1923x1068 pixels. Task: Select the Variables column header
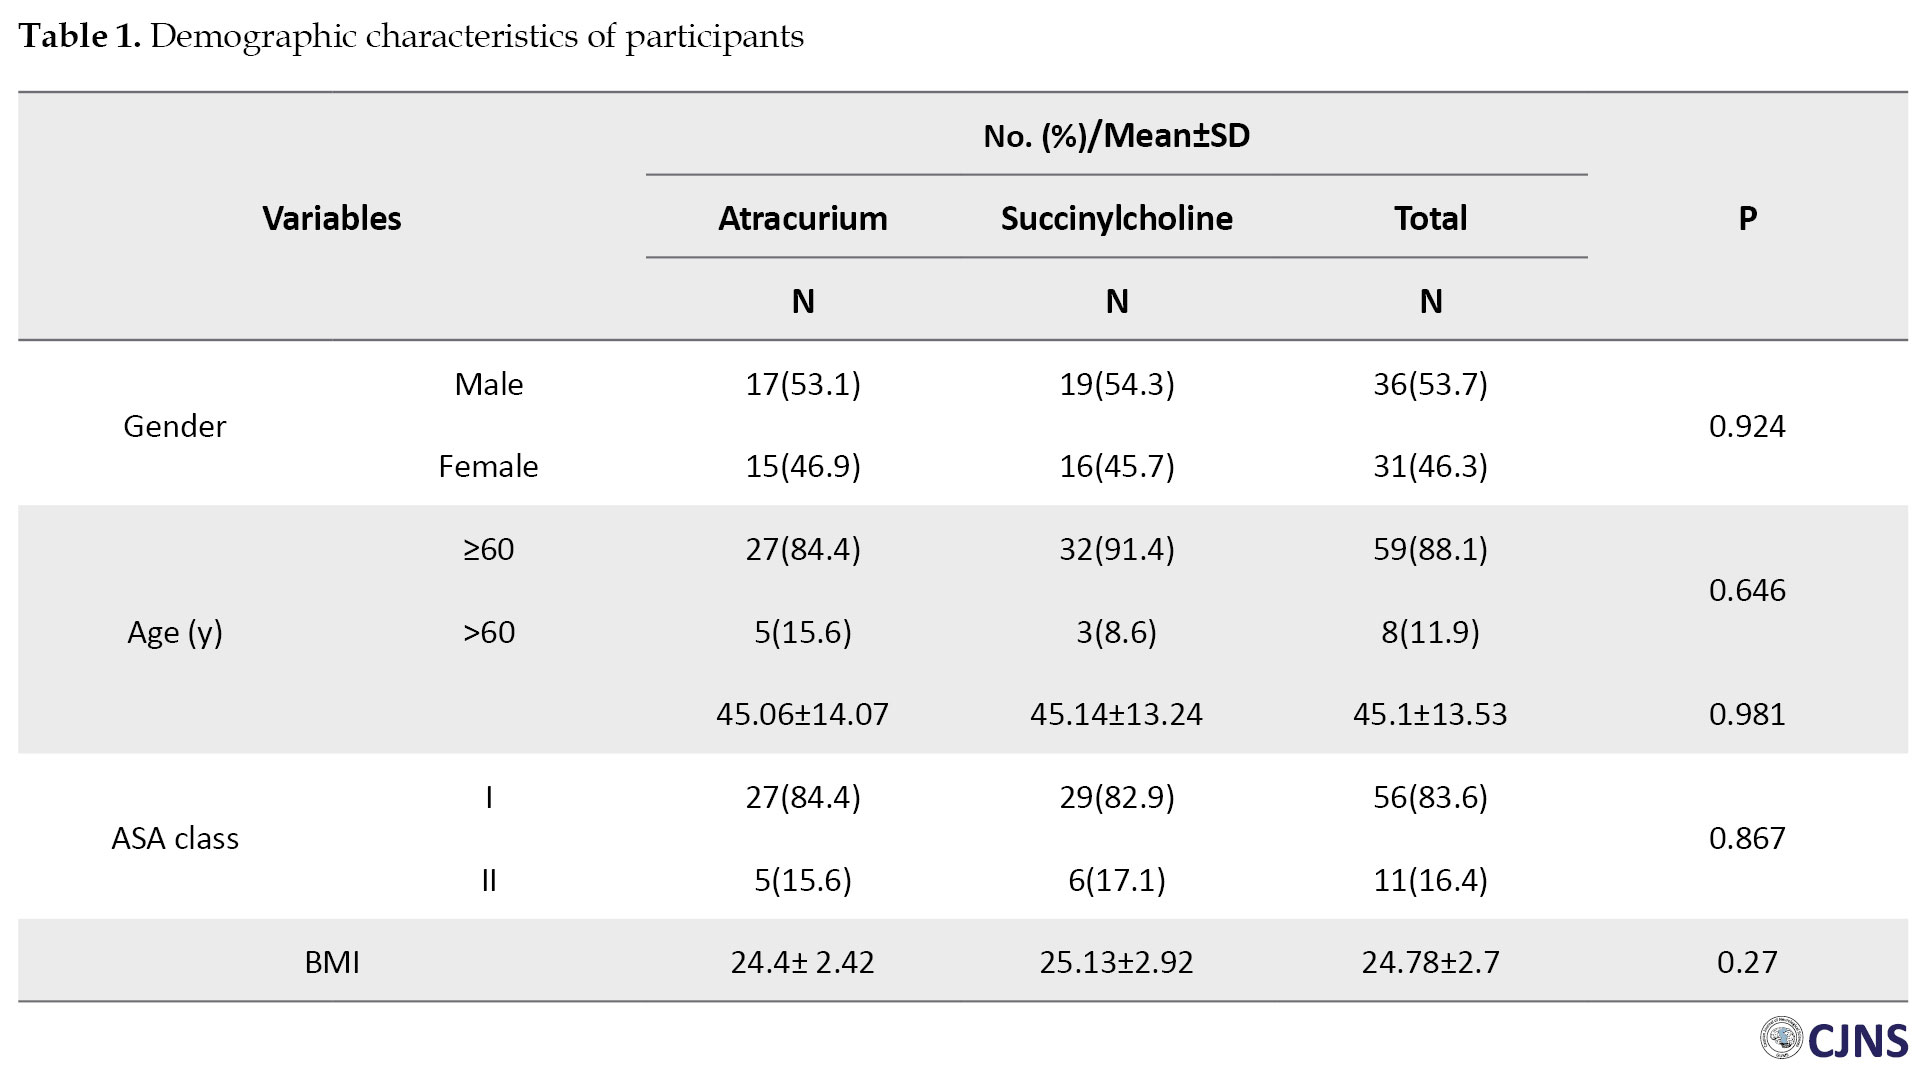click(x=332, y=218)
